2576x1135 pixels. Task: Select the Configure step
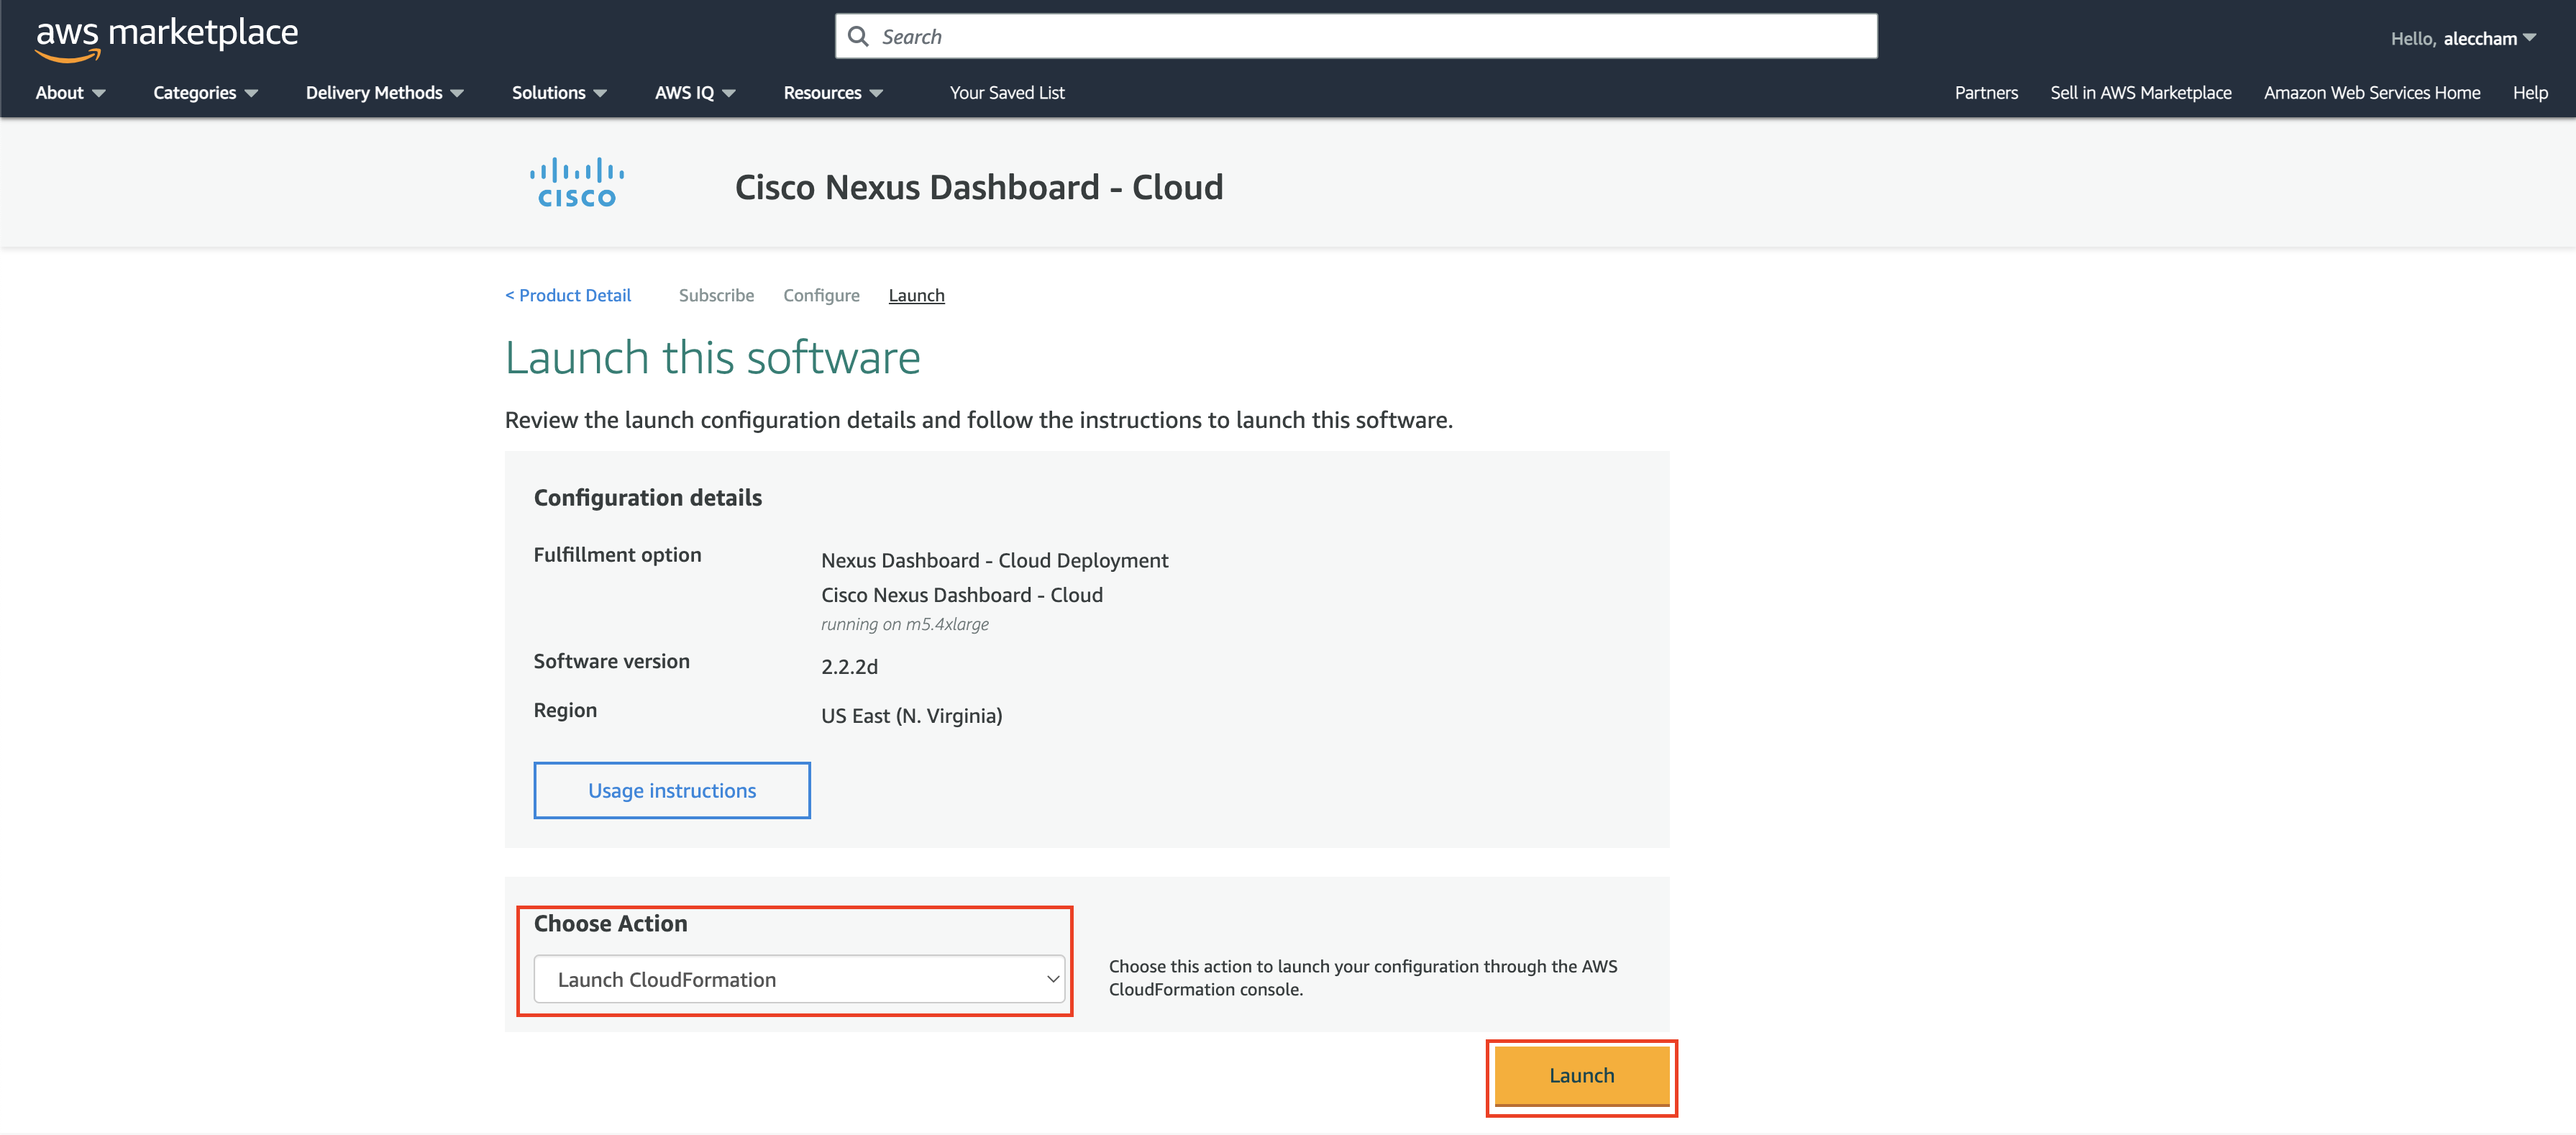(x=821, y=295)
